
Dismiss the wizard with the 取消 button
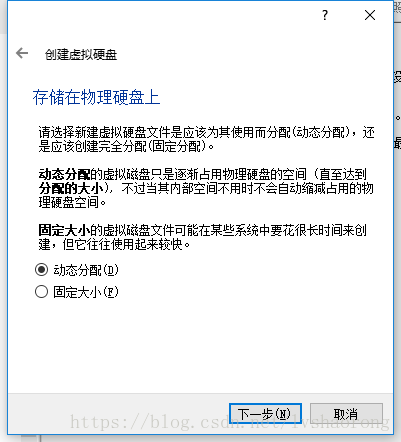point(346,414)
